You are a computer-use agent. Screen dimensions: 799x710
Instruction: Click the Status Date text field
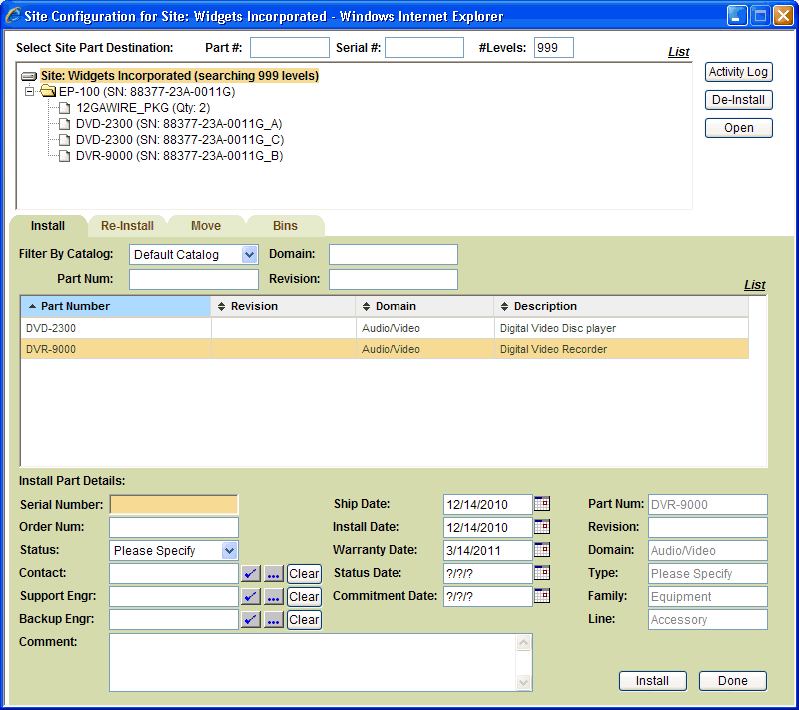[x=488, y=573]
